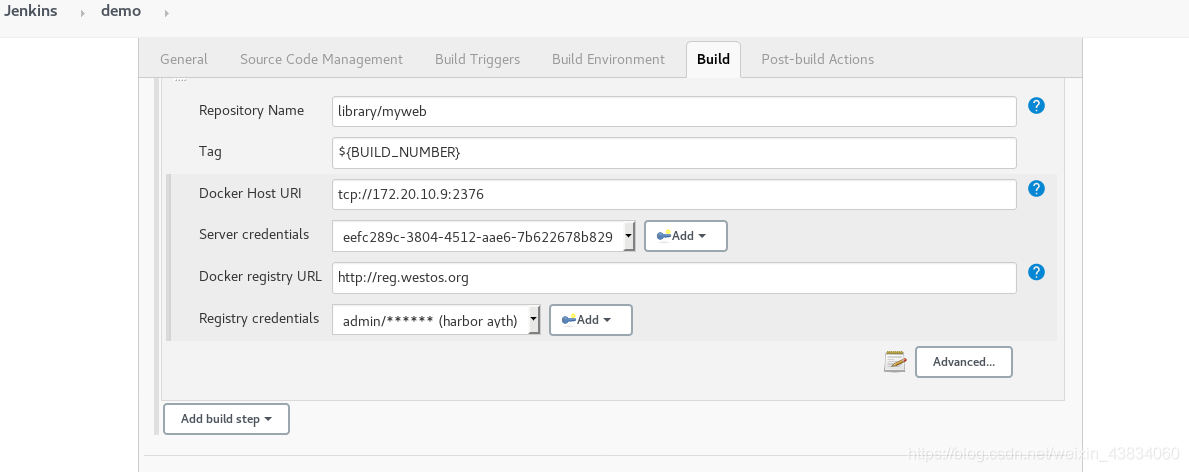Go to demo breadcrumb link
The height and width of the screenshot is (472, 1189).
point(121,11)
